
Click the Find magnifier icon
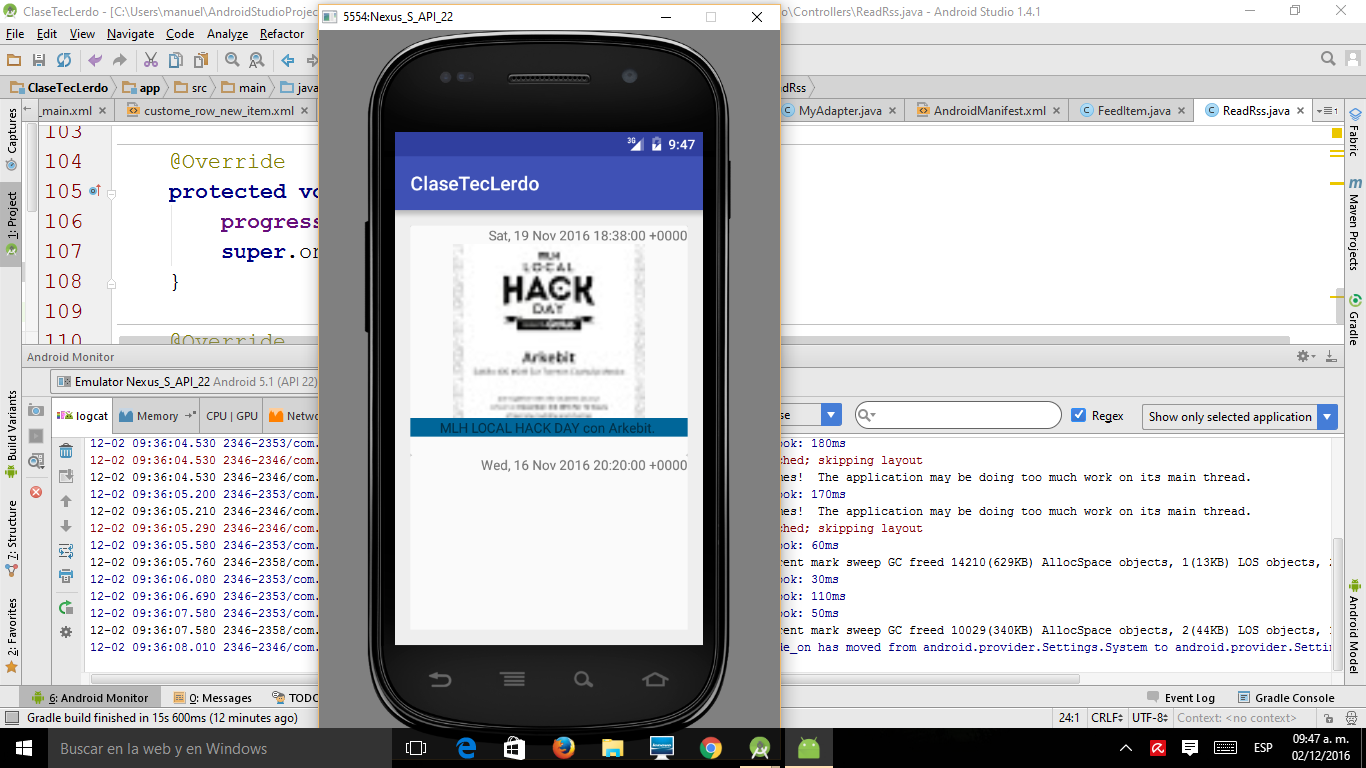click(232, 60)
